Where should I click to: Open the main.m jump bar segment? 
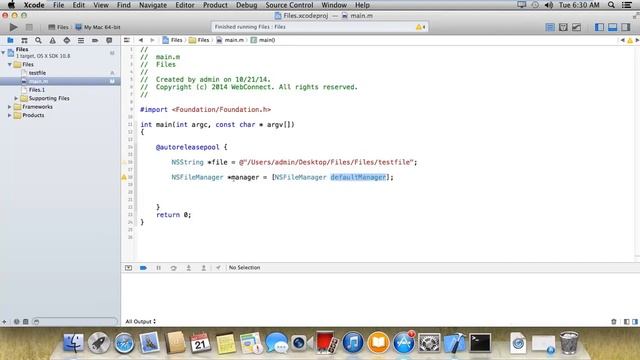click(230, 40)
